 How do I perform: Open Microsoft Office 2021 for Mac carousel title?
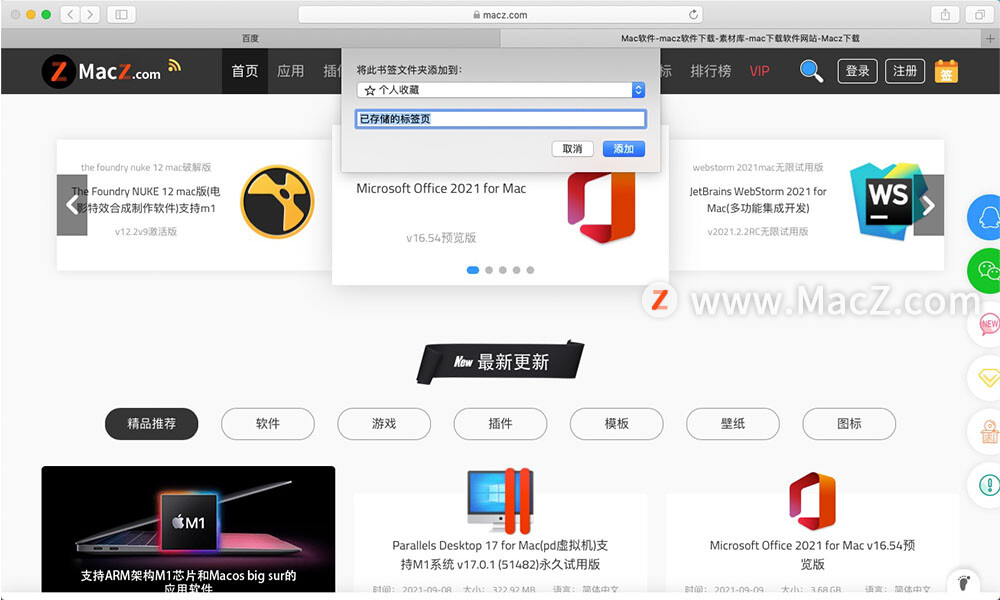pos(441,188)
